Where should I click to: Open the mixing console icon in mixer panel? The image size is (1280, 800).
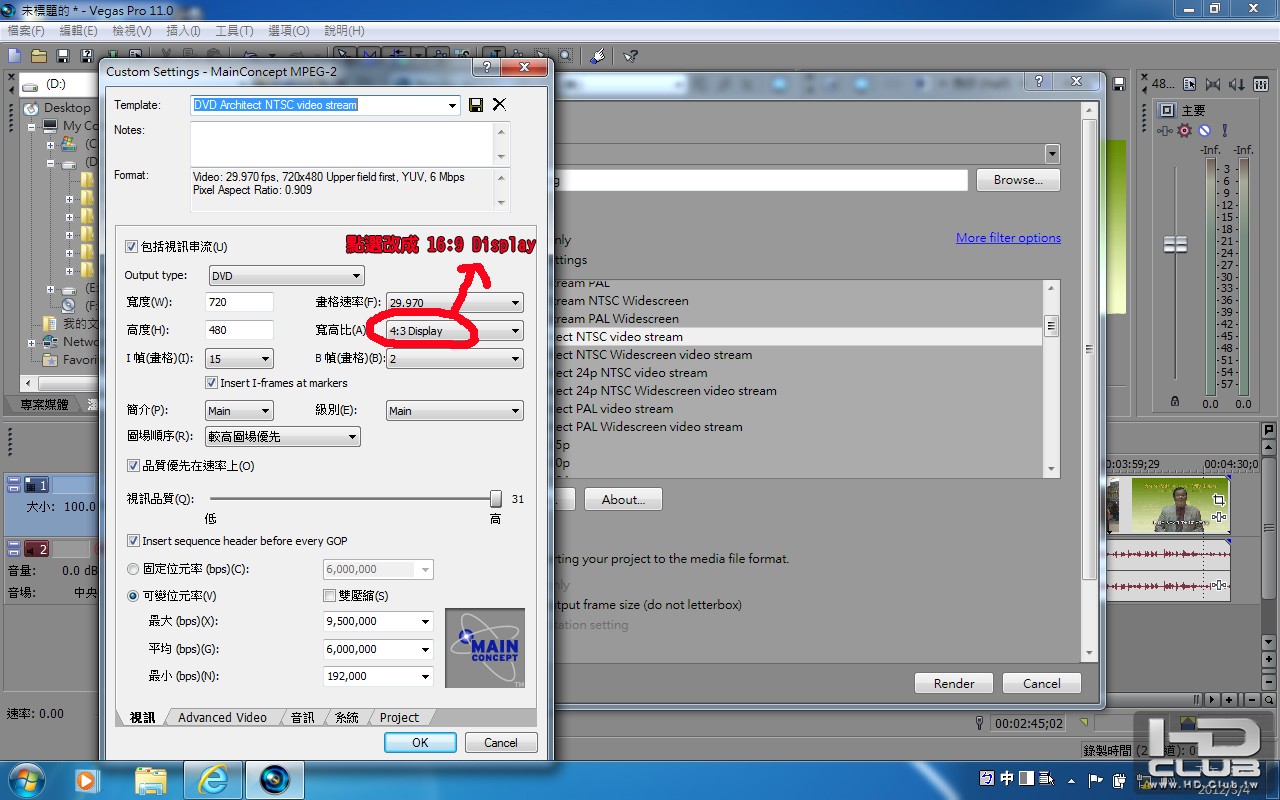click(1261, 84)
